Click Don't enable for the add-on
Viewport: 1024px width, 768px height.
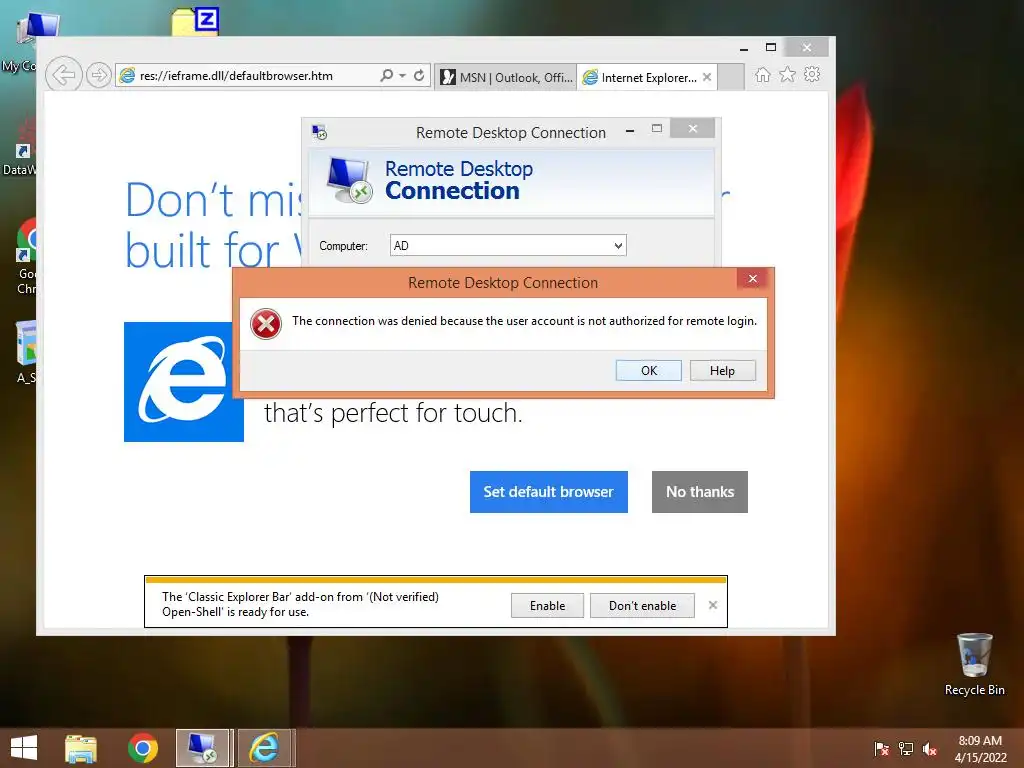click(642, 605)
